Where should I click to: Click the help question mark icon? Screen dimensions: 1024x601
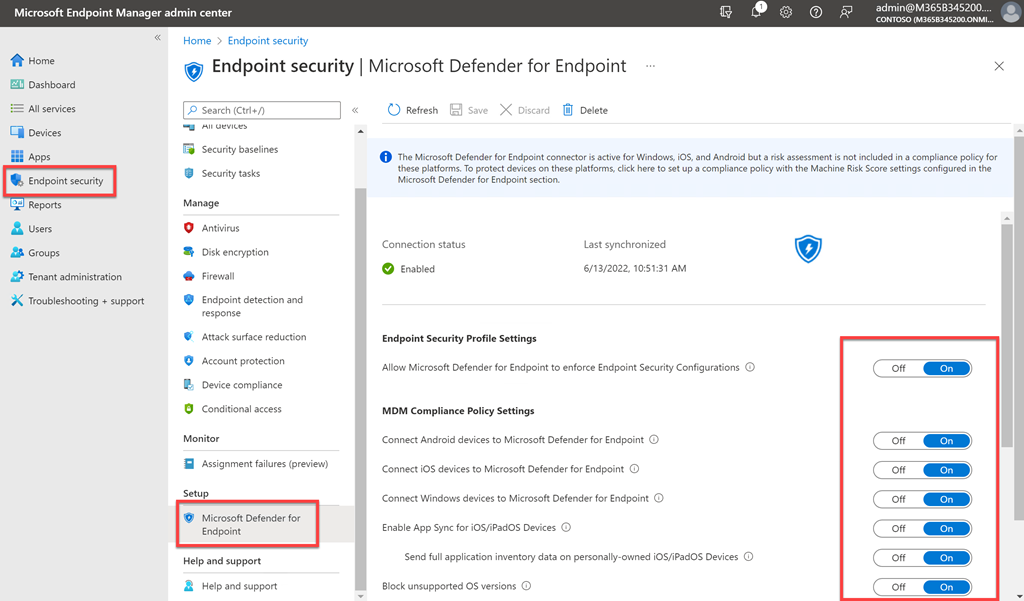point(816,13)
